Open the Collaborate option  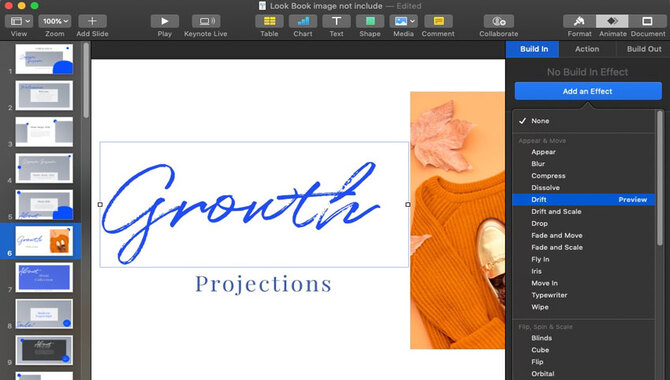coord(498,21)
